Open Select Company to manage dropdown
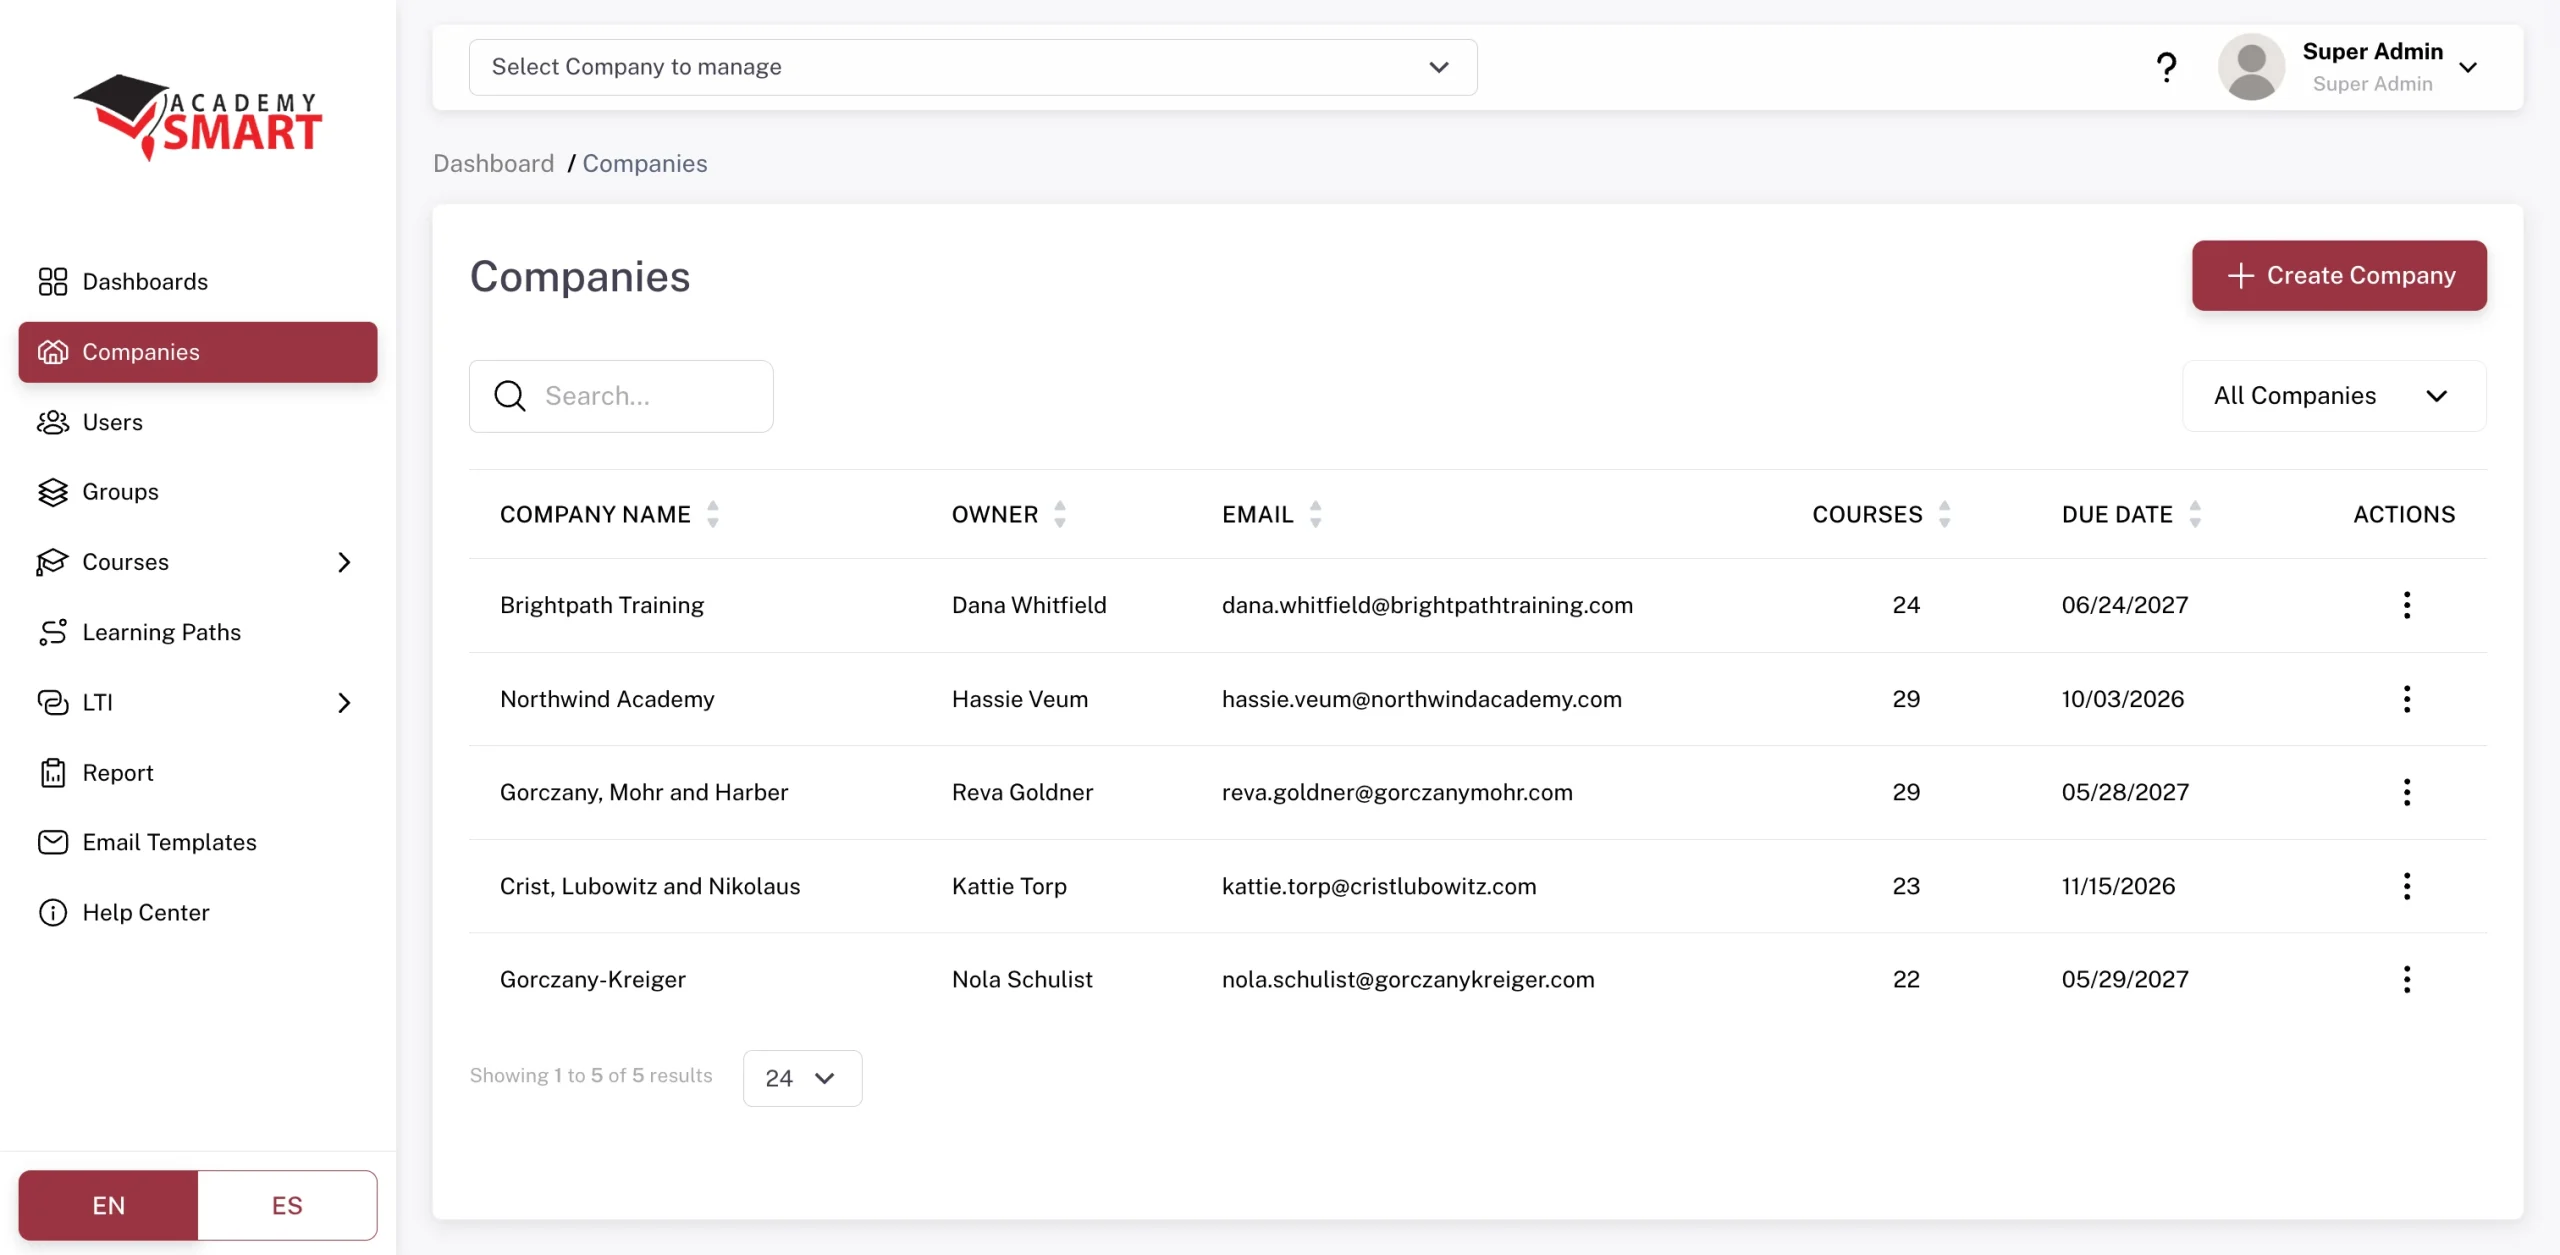2560x1255 pixels. point(973,67)
